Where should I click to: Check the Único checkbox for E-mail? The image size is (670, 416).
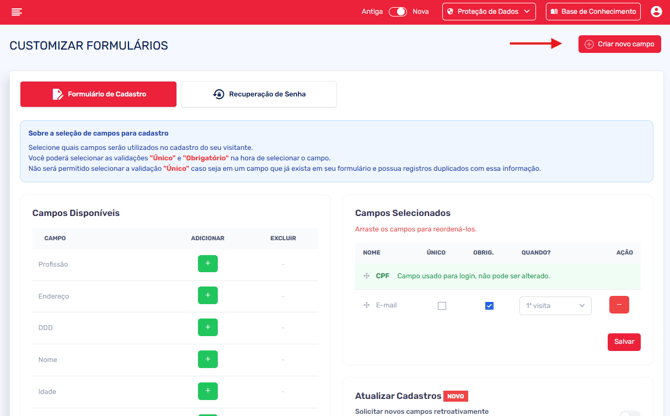tap(442, 306)
